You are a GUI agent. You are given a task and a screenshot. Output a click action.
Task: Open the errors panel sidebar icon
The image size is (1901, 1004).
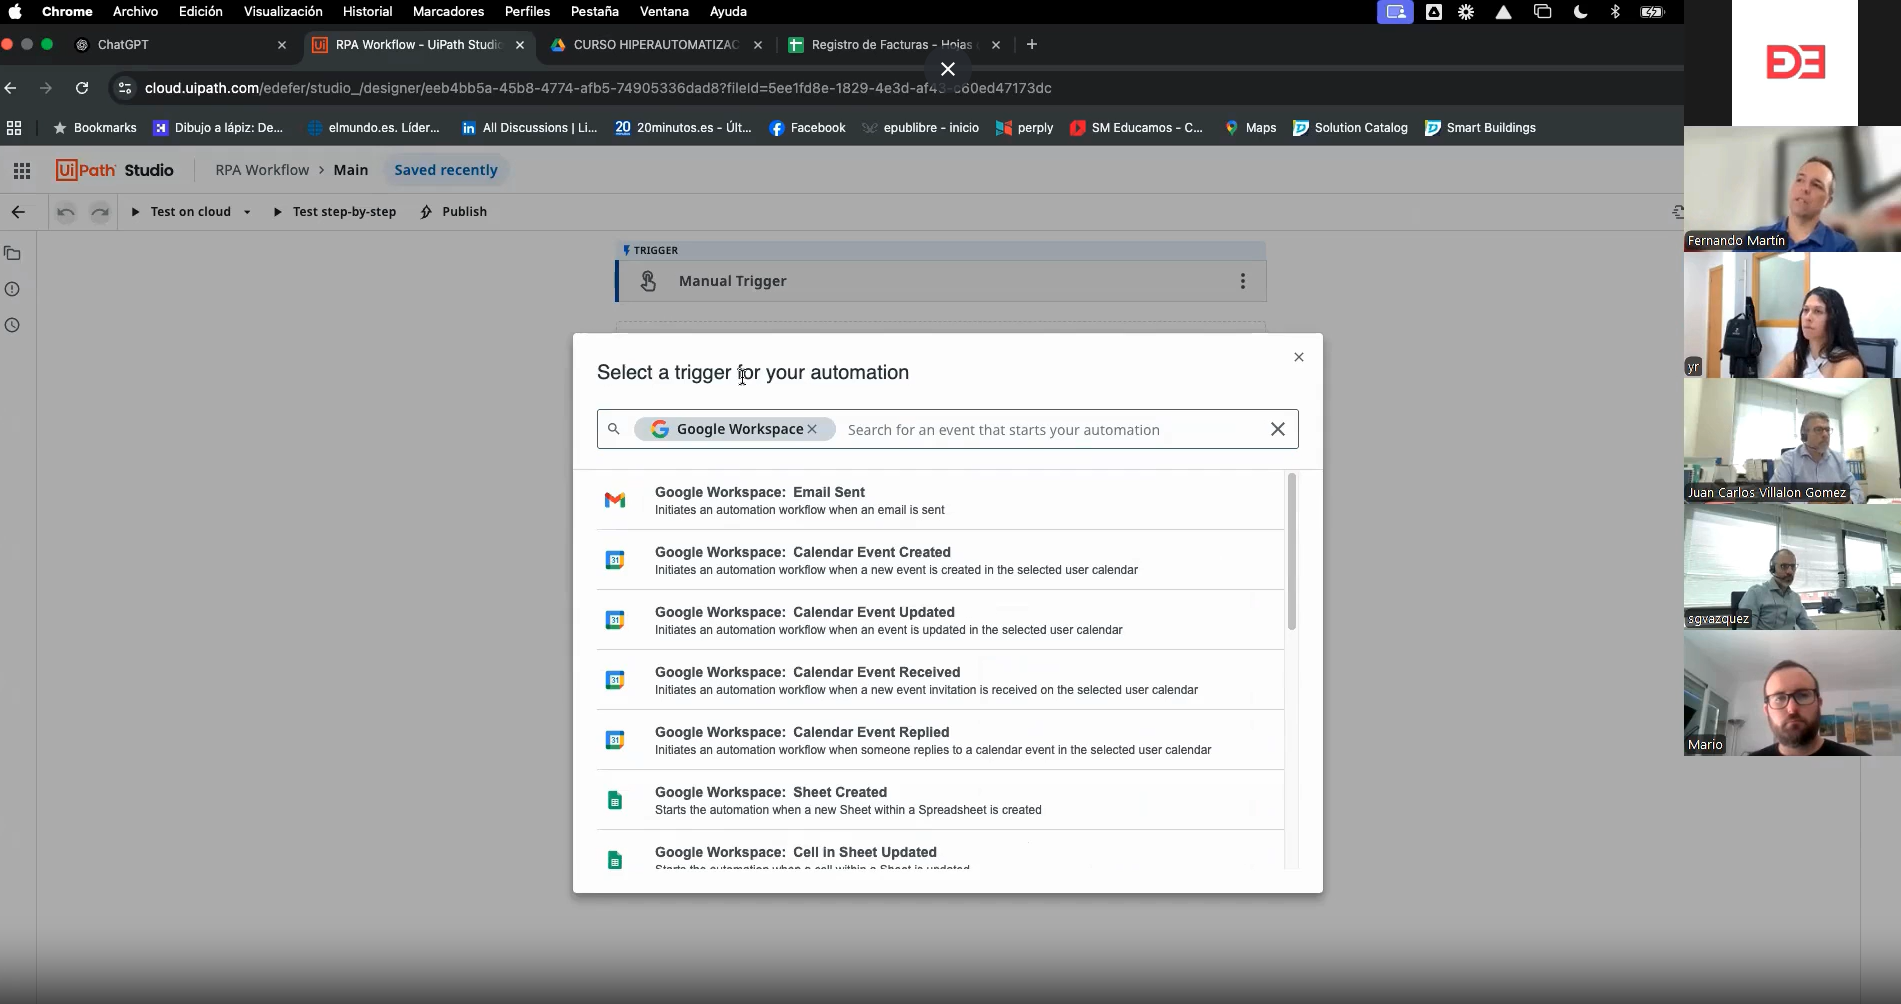pos(12,289)
